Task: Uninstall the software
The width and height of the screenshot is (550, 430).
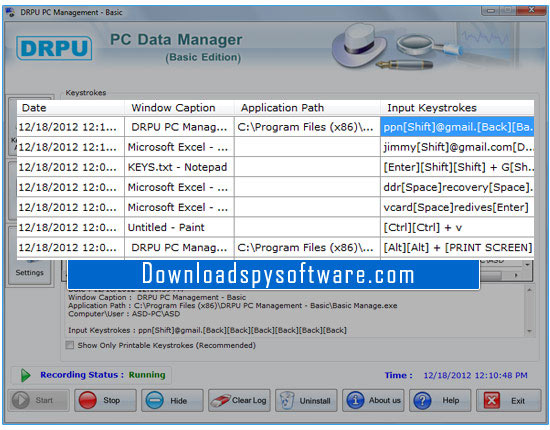Action: 306,400
